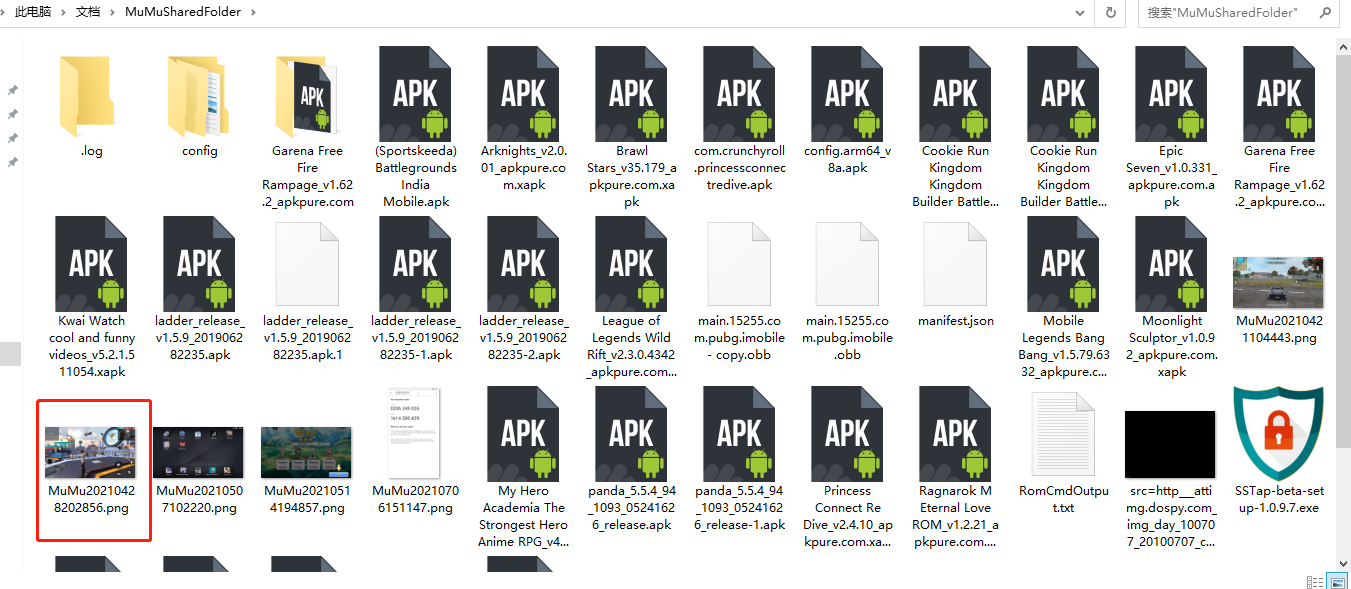Select the manifest.json file icon
Screen dimensions: 1351x589
point(956,263)
